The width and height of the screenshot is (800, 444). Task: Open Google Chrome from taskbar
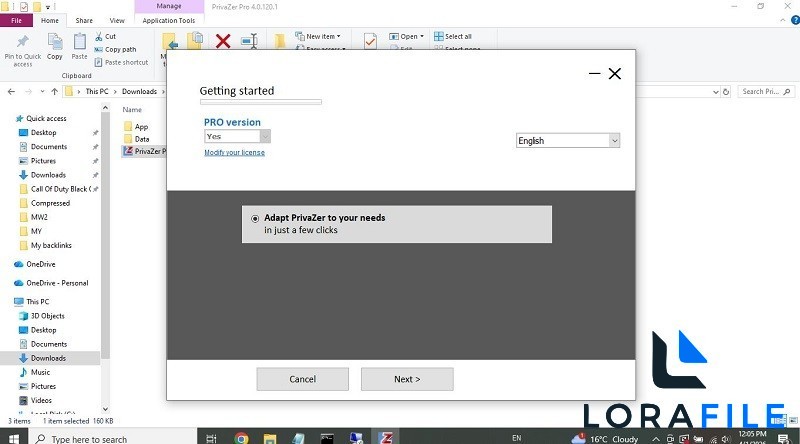(x=241, y=438)
